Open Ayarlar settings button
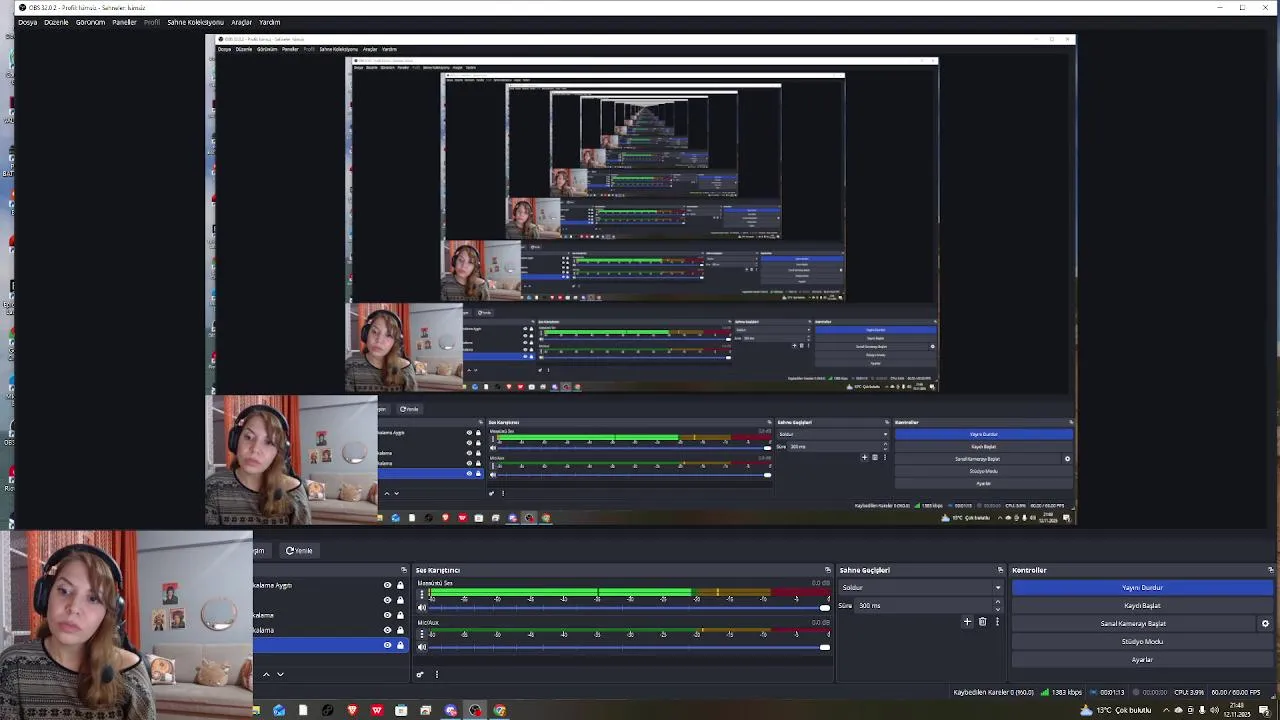 [x=1142, y=660]
